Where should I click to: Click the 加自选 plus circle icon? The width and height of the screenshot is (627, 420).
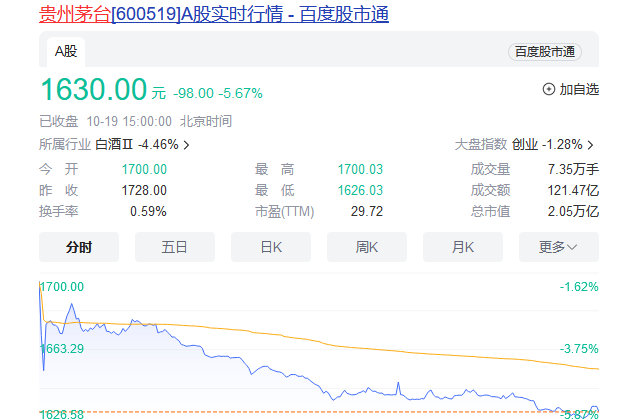coord(549,89)
